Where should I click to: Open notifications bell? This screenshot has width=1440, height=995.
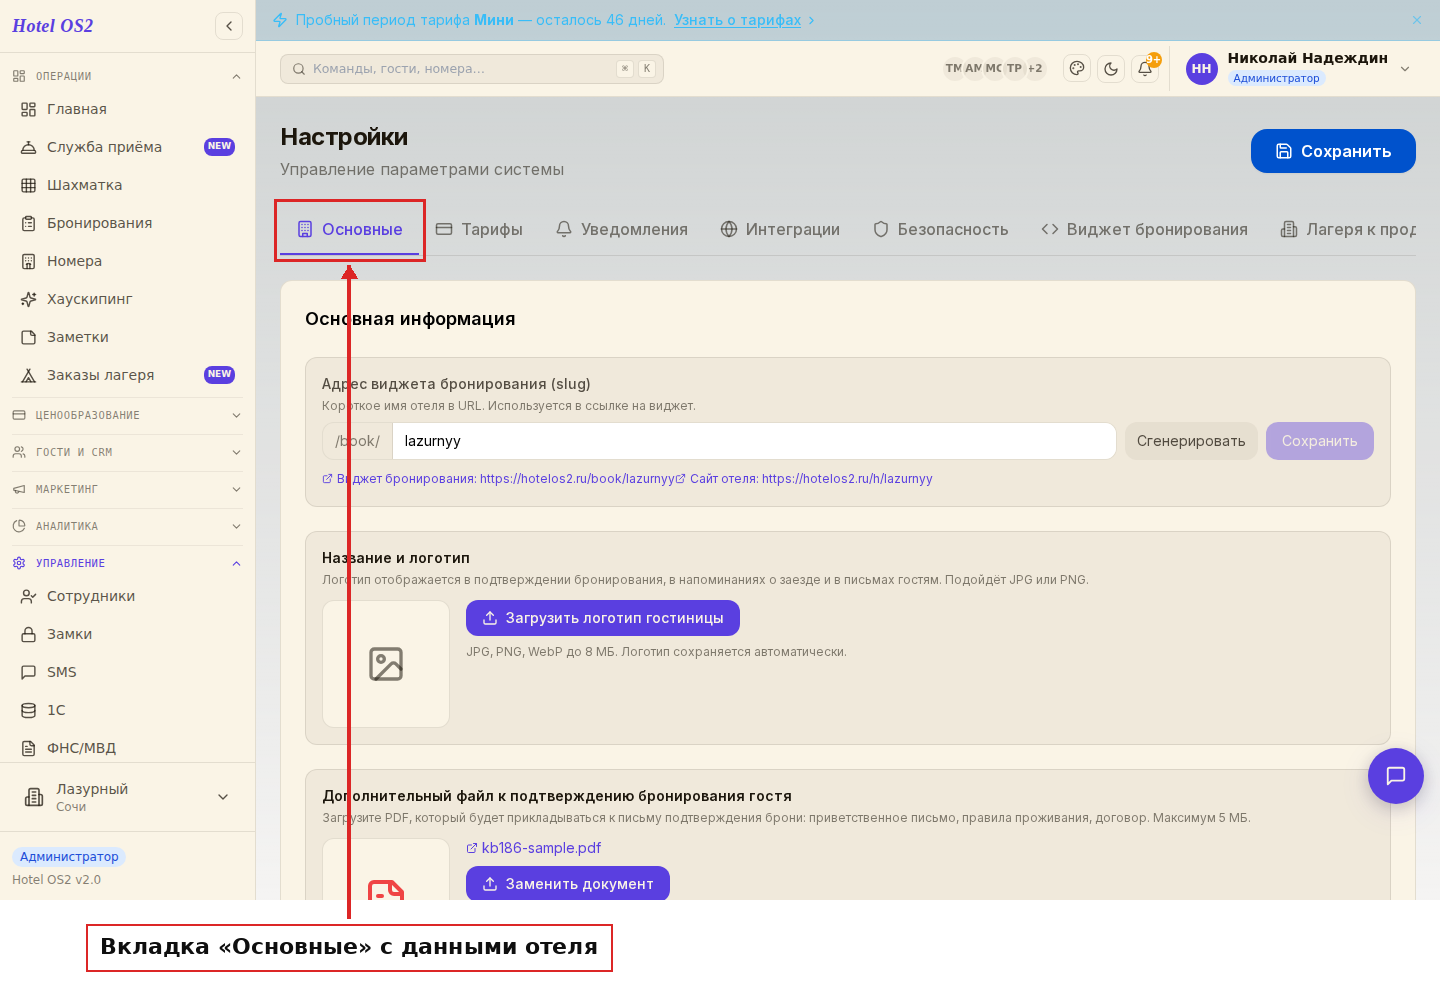tap(1145, 69)
